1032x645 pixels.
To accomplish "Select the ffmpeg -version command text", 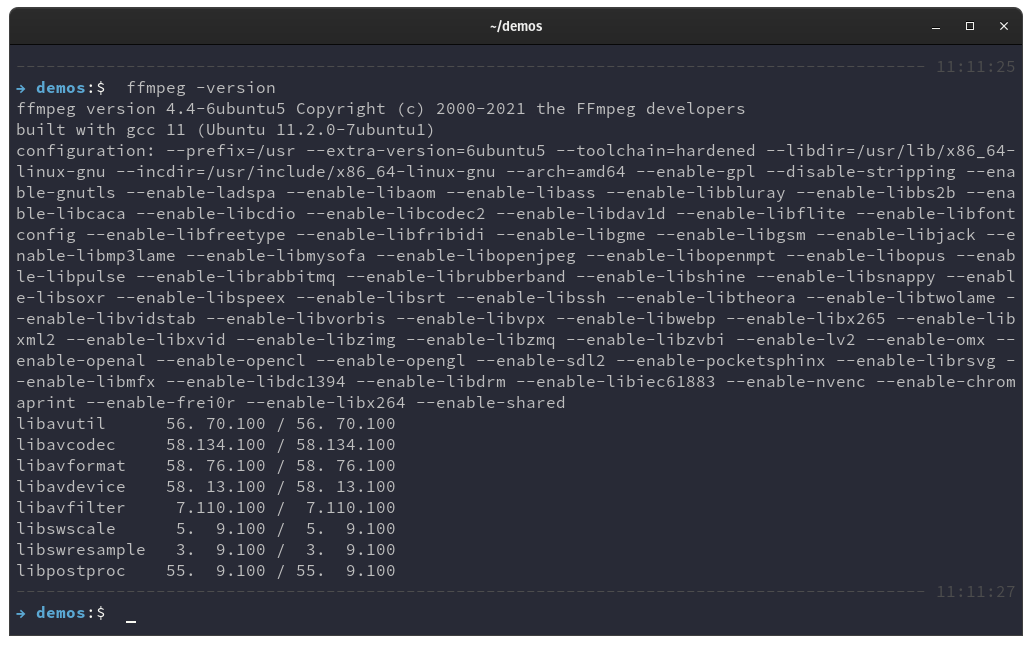I will pyautogui.click(x=203, y=87).
